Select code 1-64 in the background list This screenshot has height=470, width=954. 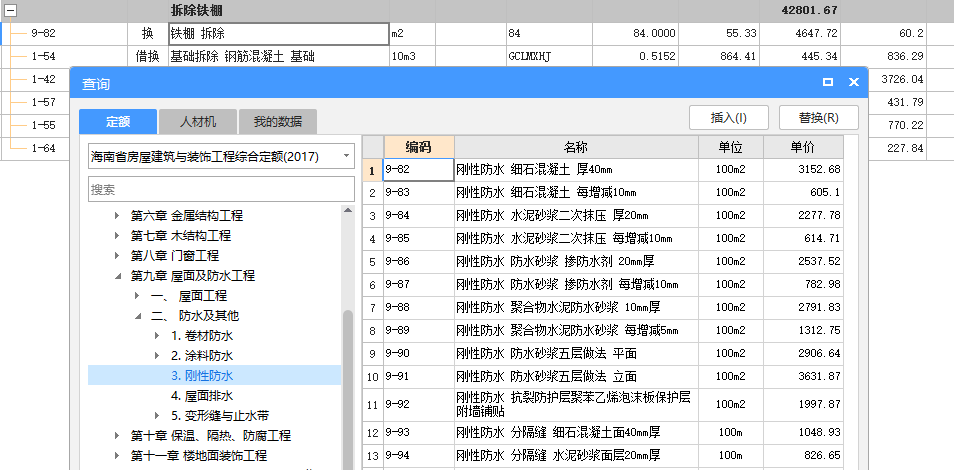[x=43, y=148]
